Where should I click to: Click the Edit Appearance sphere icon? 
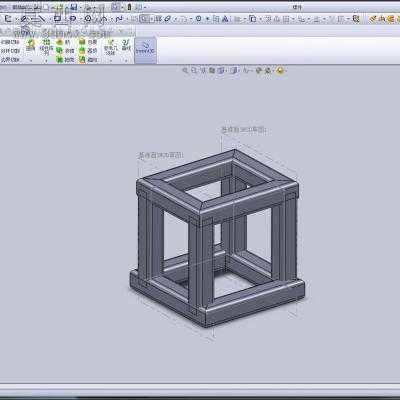[x=259, y=70]
